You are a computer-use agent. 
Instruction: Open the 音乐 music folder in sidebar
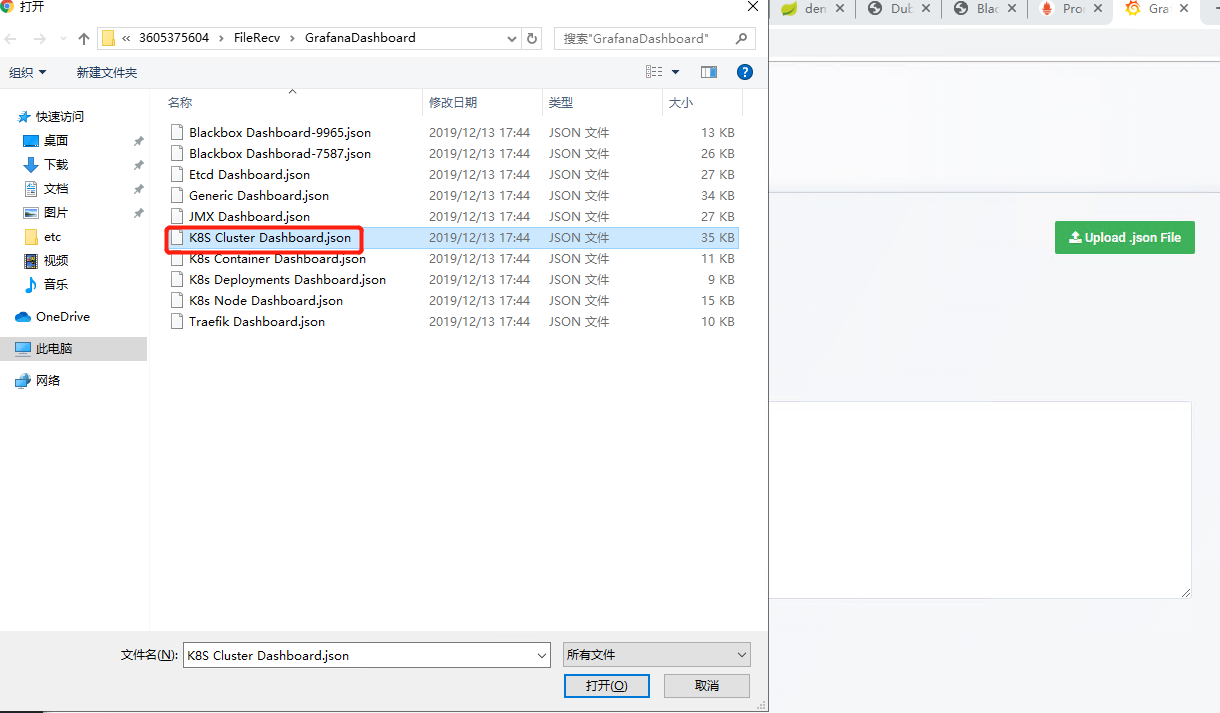(x=56, y=285)
